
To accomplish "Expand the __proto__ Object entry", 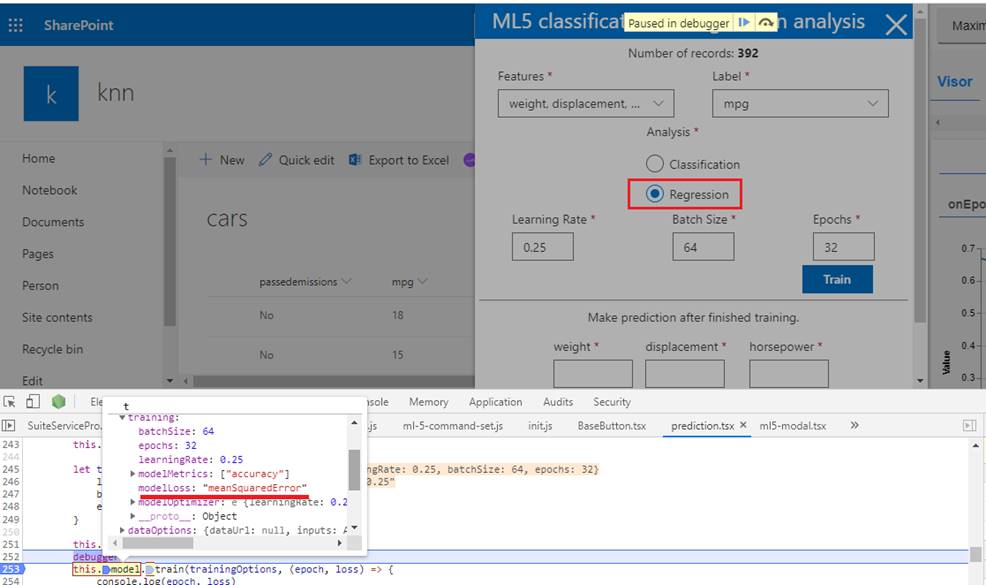I will coord(133,516).
